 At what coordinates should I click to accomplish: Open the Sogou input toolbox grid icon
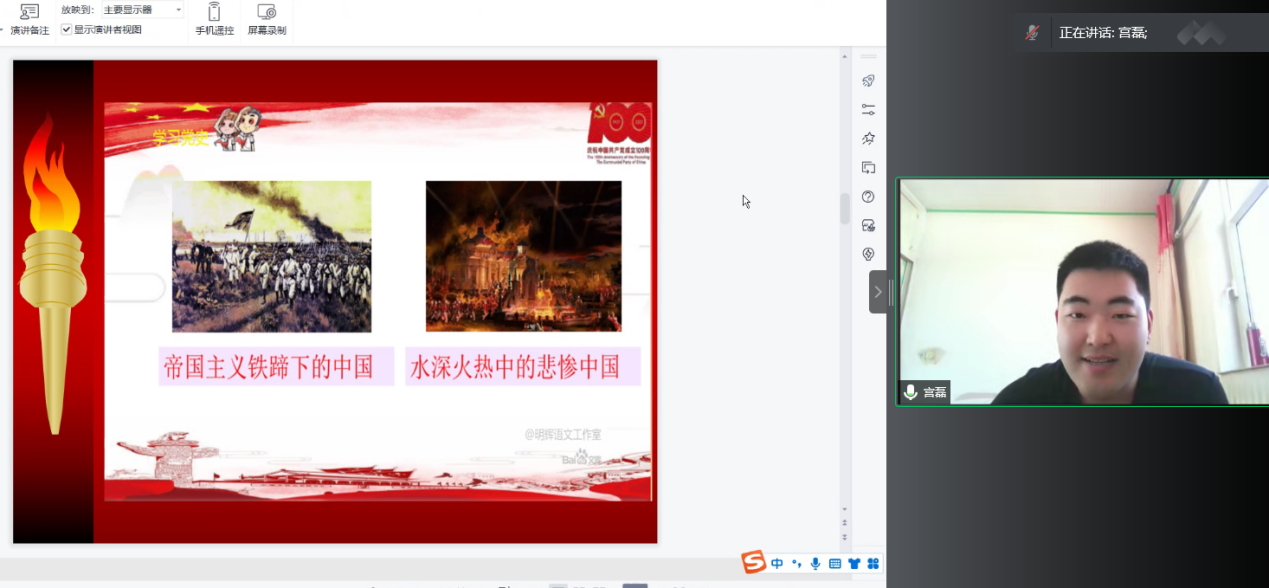click(x=872, y=562)
